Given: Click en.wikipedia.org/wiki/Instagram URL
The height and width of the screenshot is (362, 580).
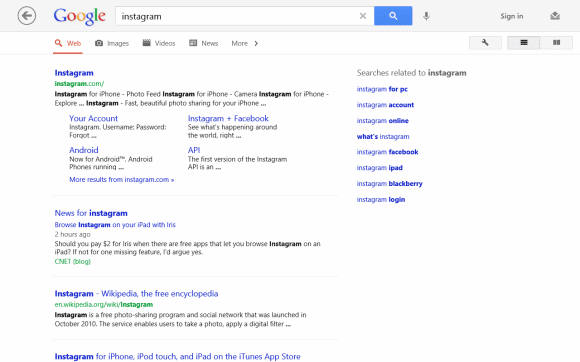Looking at the screenshot, I should pyautogui.click(x=104, y=305).
